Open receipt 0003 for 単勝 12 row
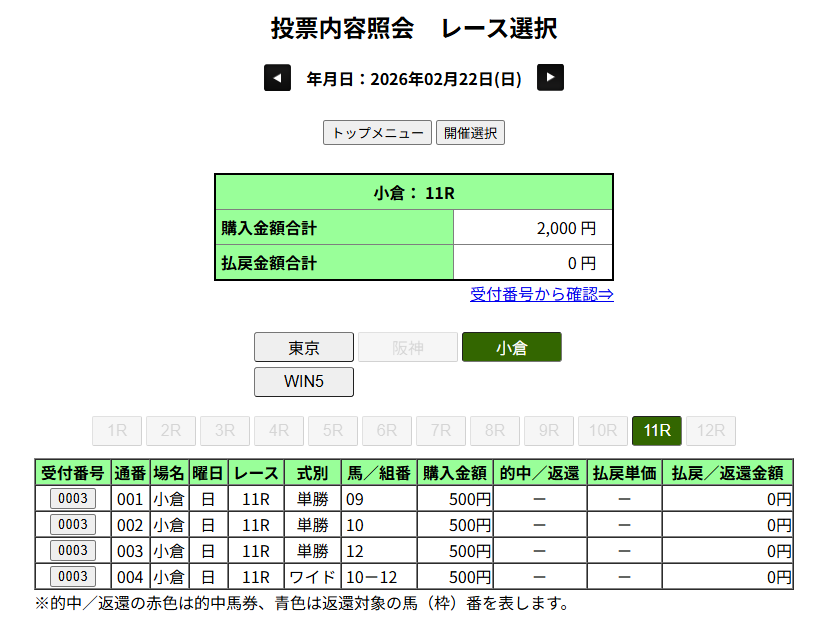 [72, 551]
